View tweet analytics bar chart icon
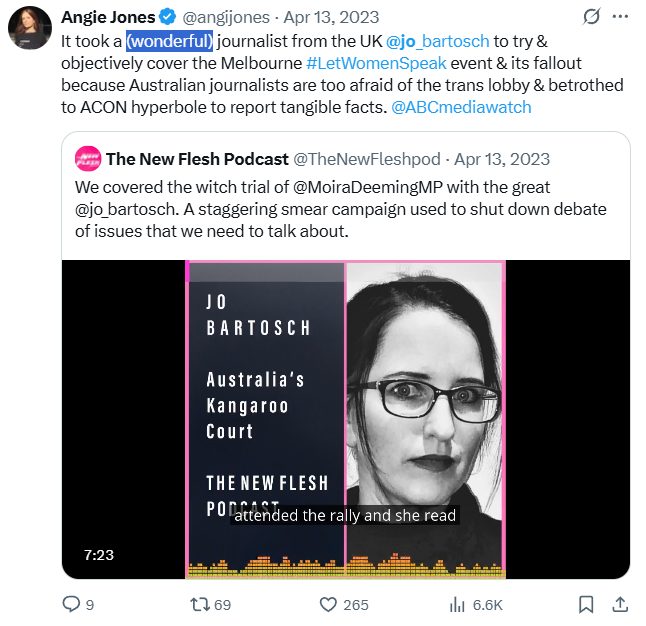646x626 pixels. click(458, 604)
